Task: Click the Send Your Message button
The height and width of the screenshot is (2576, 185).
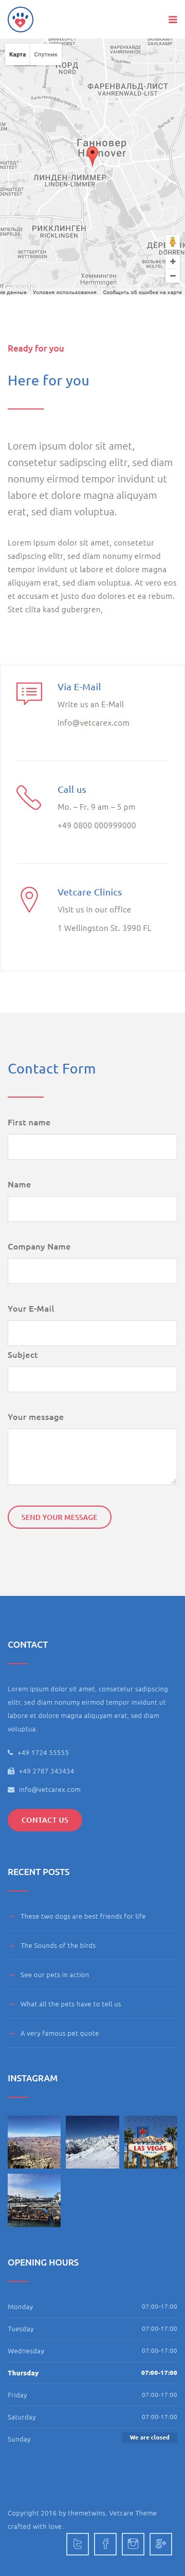Action: pos(59,1517)
